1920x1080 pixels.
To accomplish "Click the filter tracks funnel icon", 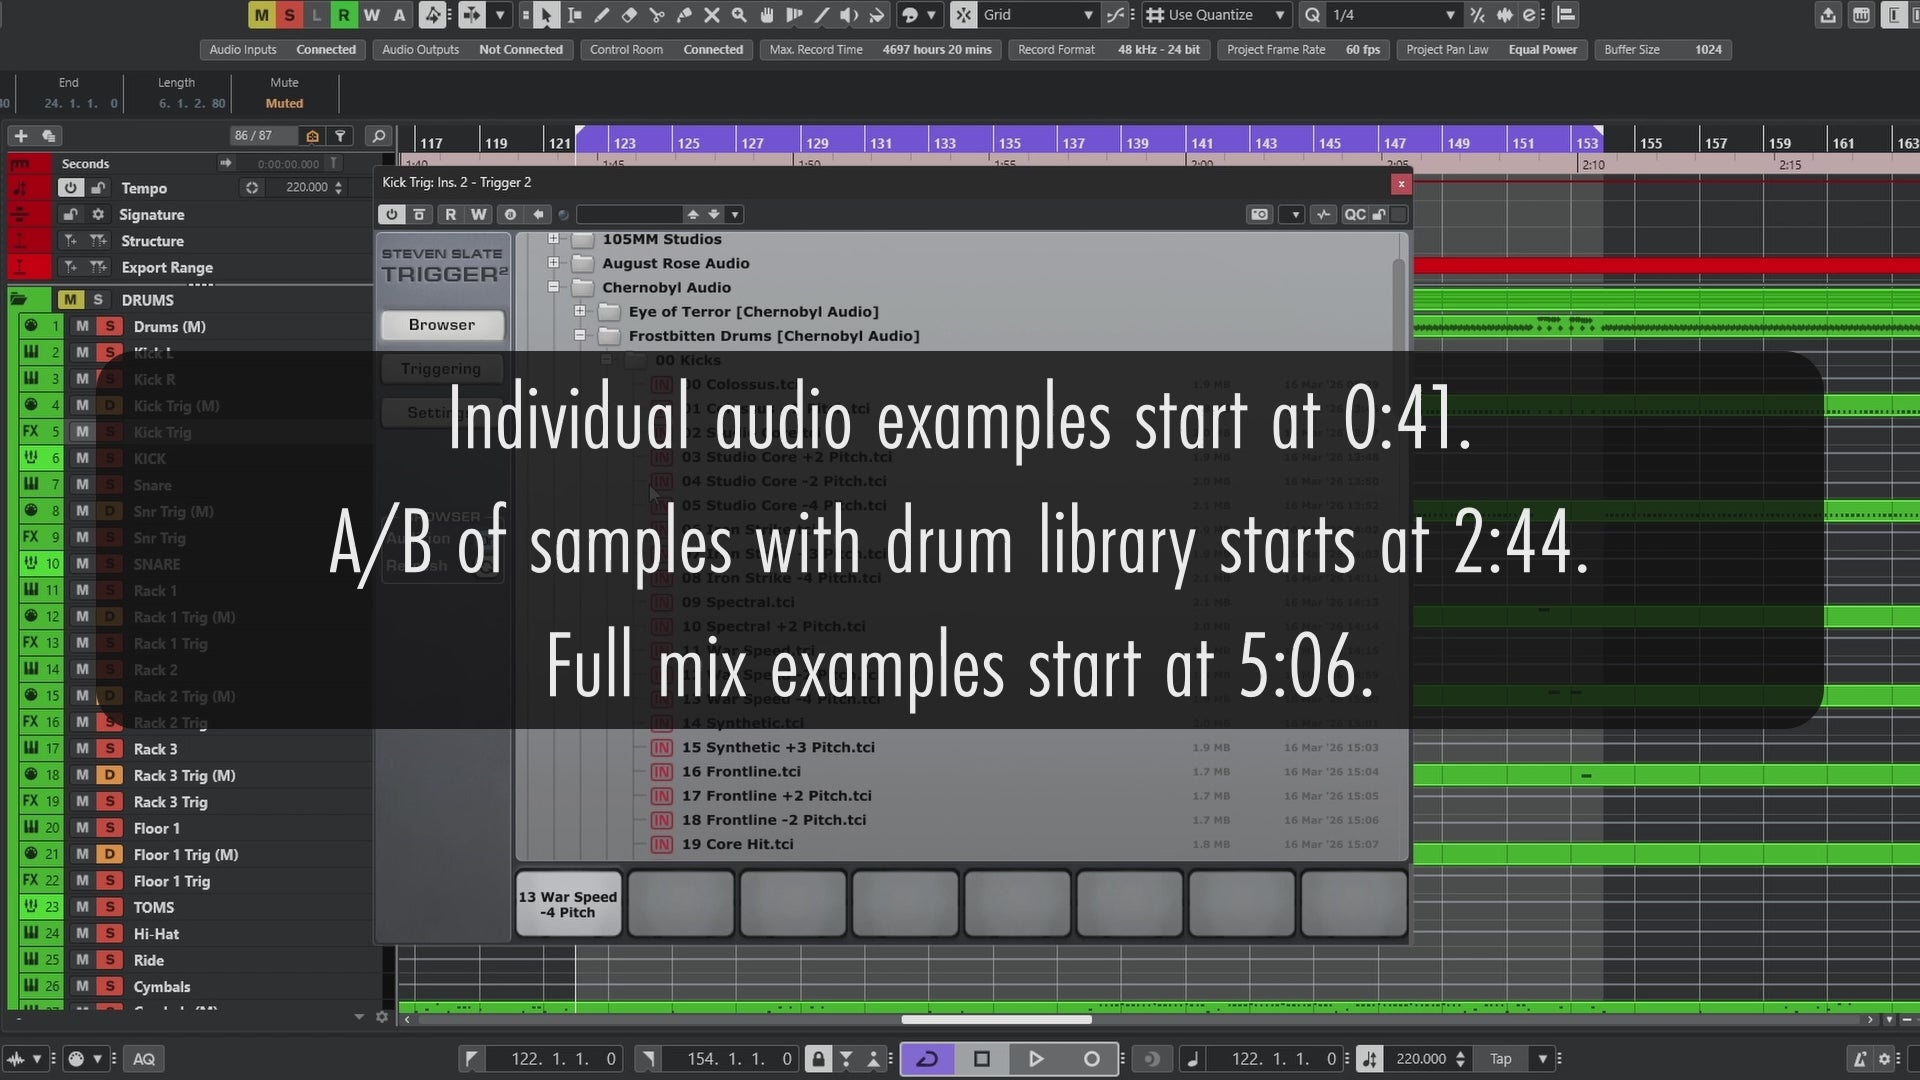I will click(341, 136).
